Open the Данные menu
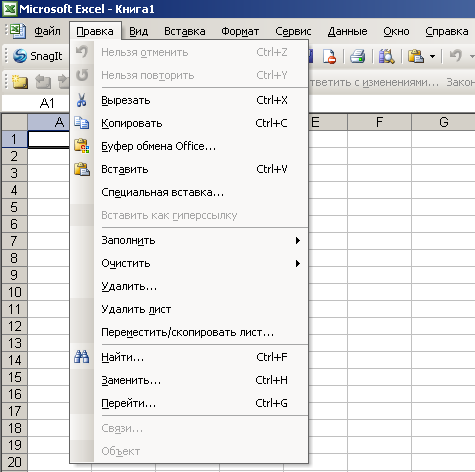The image size is (475, 472). click(x=347, y=31)
